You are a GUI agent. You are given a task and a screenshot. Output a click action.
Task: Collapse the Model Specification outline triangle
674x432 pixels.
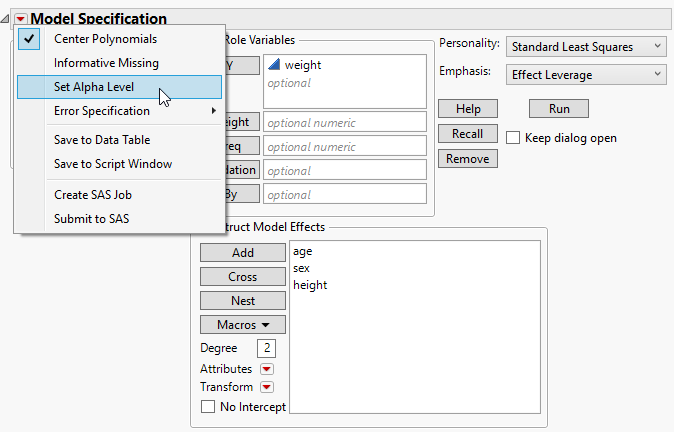point(7,19)
